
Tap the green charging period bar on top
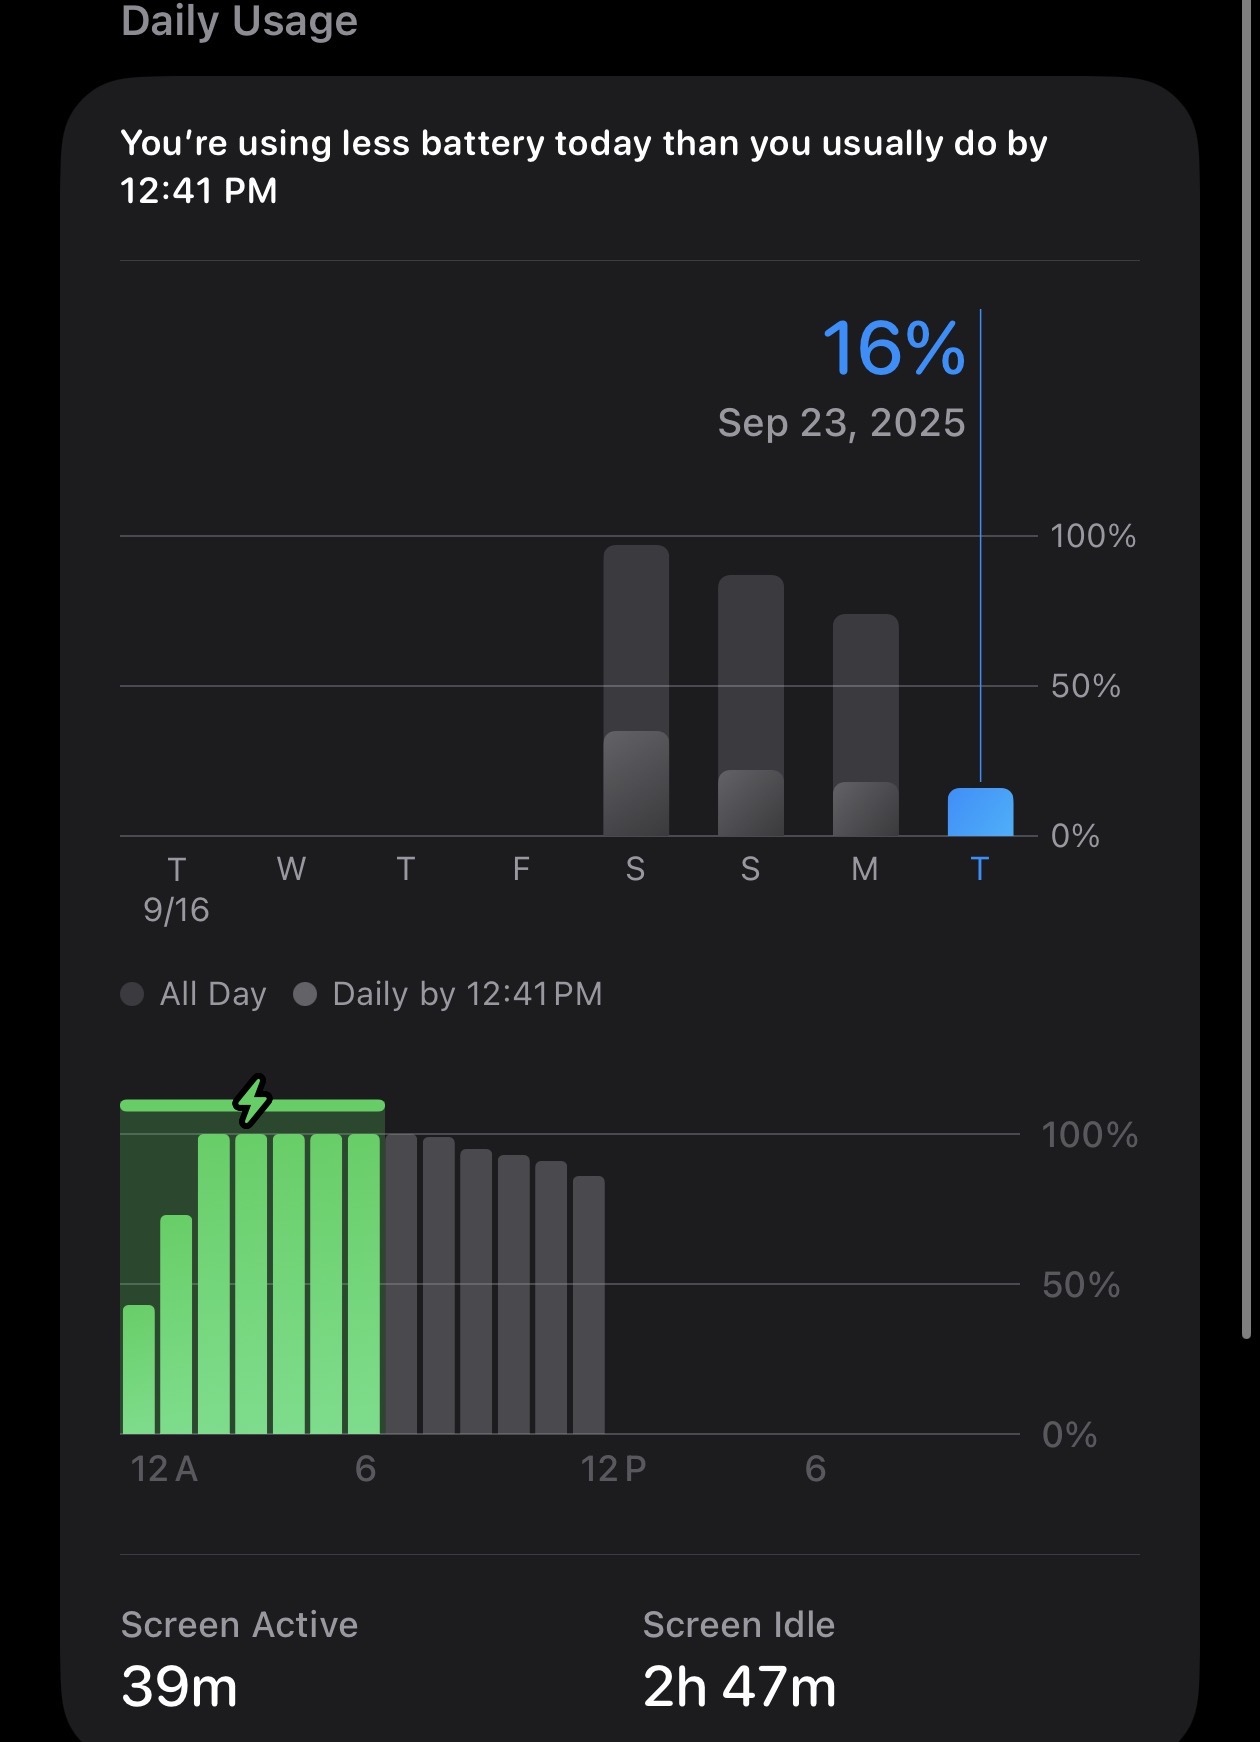[x=252, y=1106]
